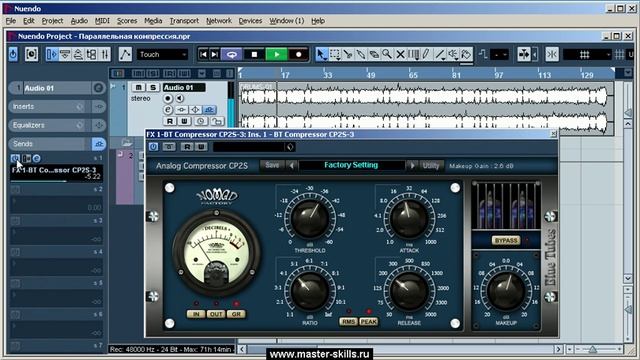Open the FX 1-BT Co...ssor send destination
Screen dimensions: 640x360
[x=54, y=170]
